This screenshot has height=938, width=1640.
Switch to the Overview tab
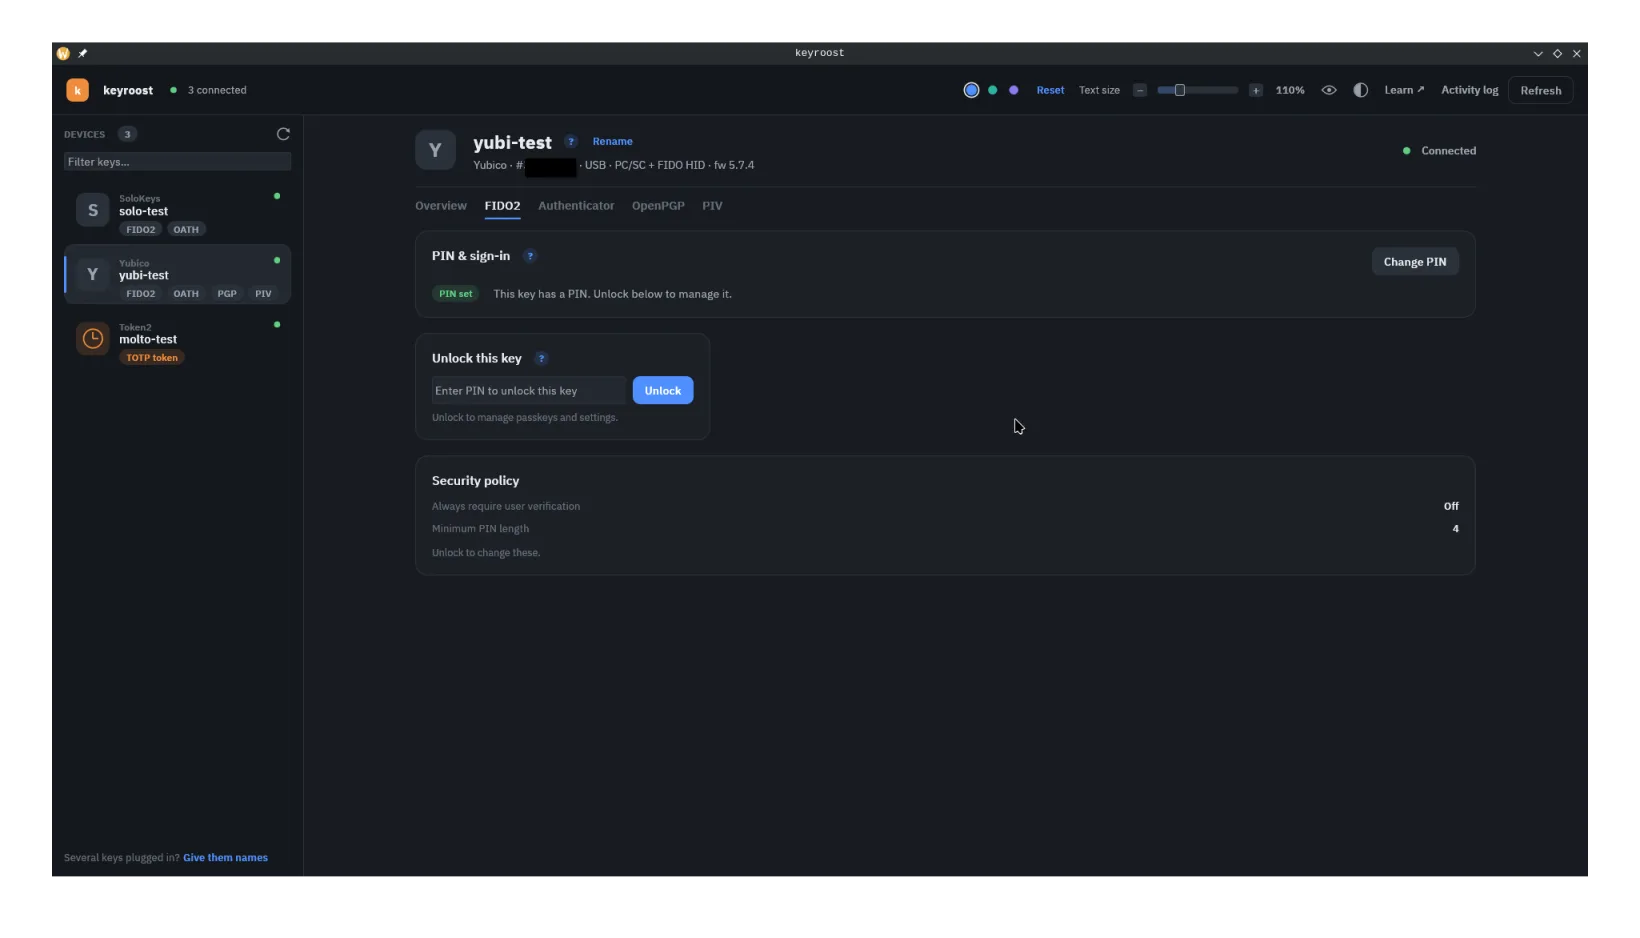[441, 206]
